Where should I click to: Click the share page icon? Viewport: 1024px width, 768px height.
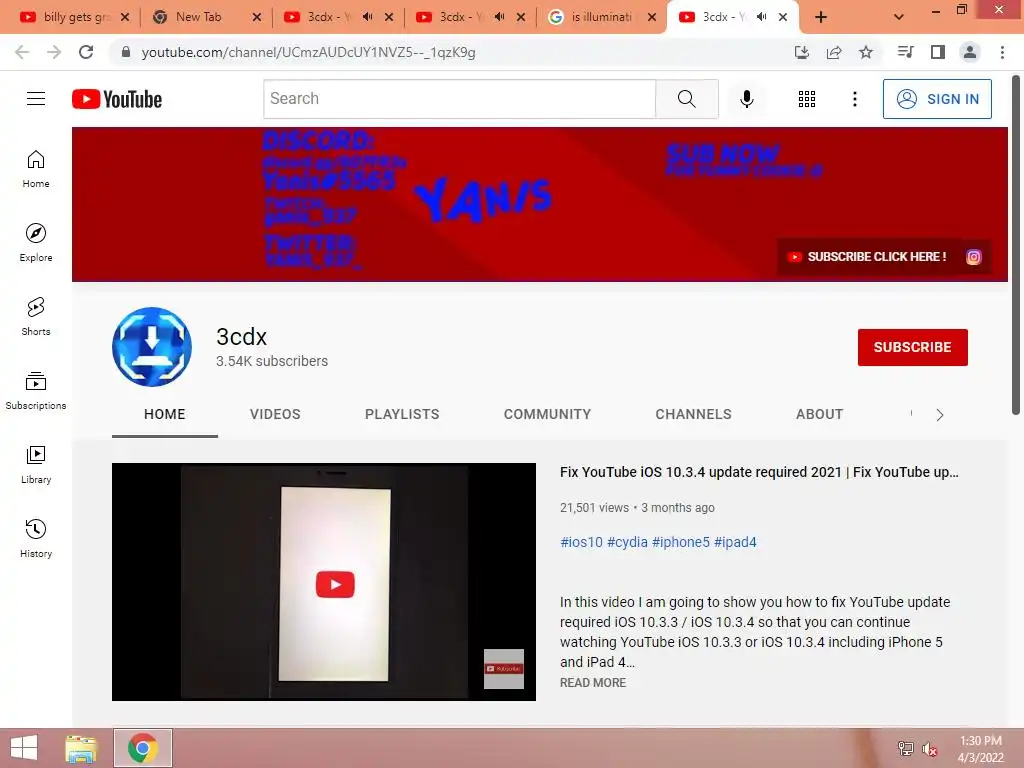click(x=834, y=52)
